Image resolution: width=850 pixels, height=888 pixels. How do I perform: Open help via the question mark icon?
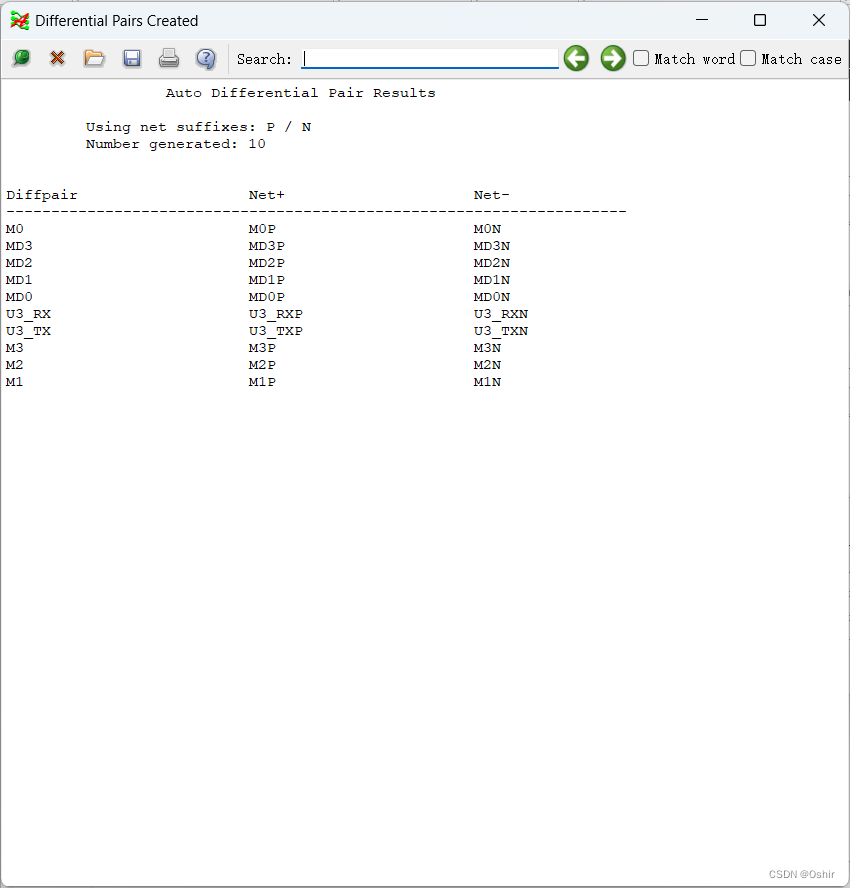tap(206, 59)
